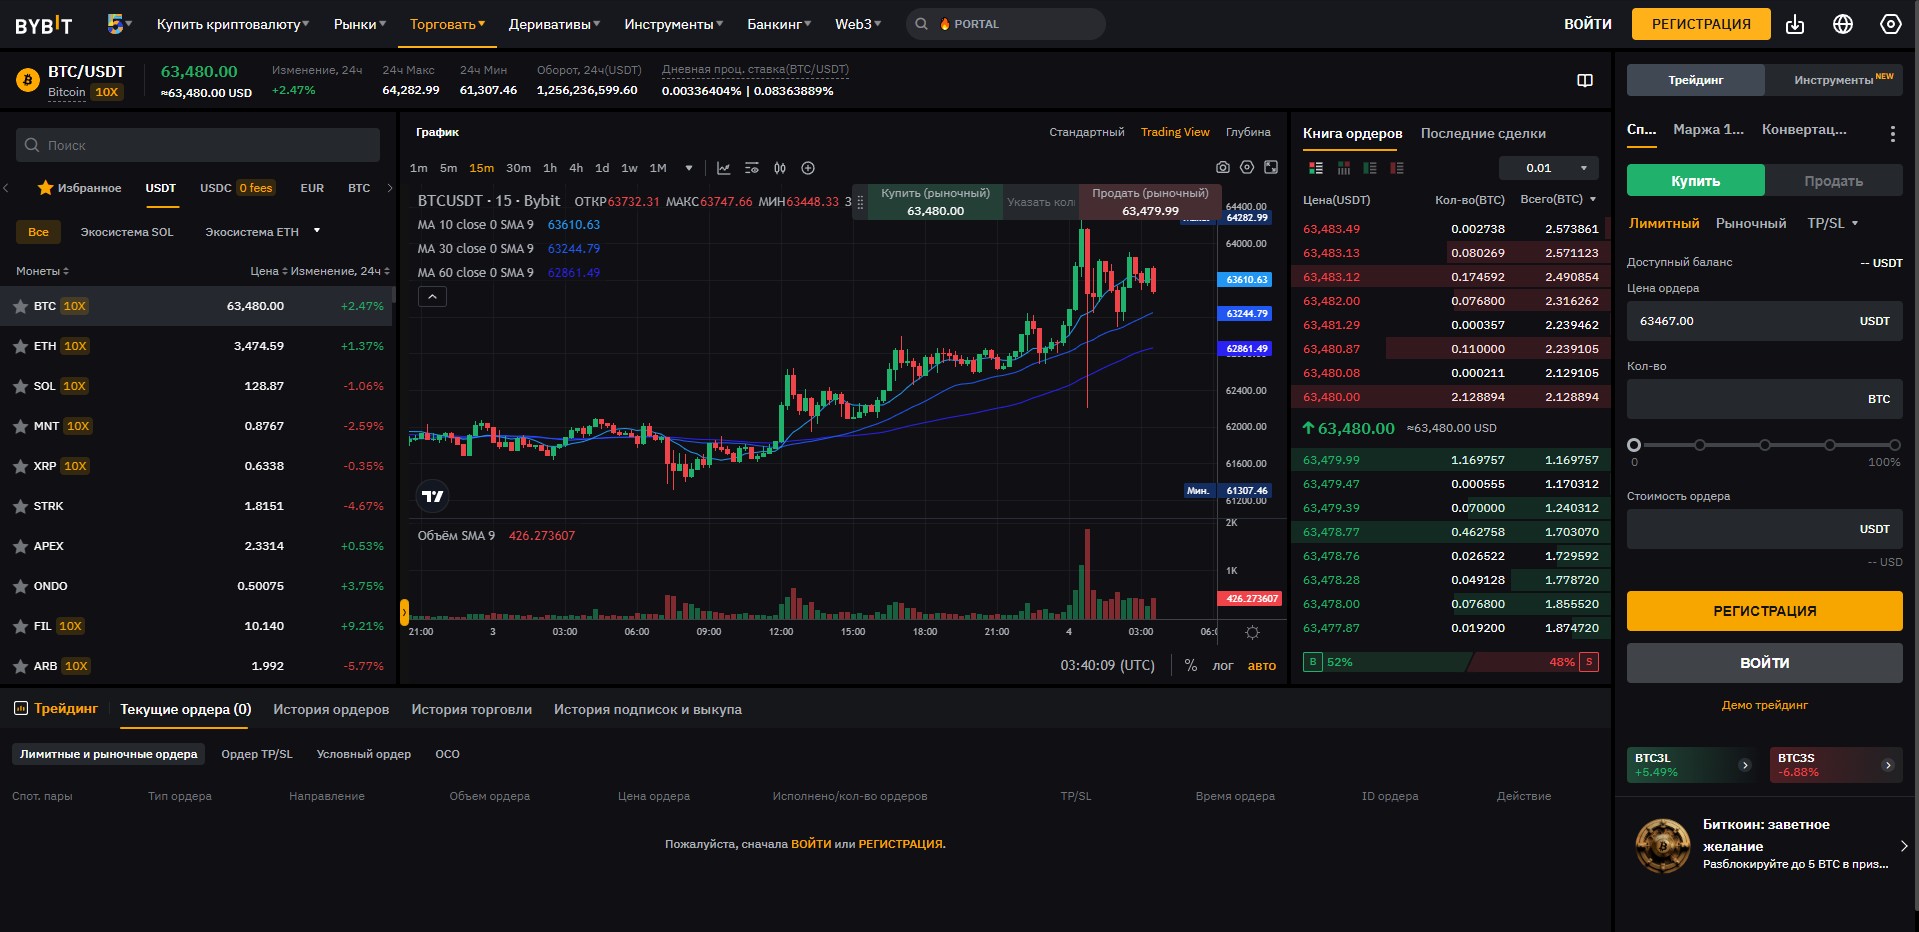Image resolution: width=1919 pixels, height=932 pixels.
Task: Open История ордеров tab
Action: (x=331, y=709)
